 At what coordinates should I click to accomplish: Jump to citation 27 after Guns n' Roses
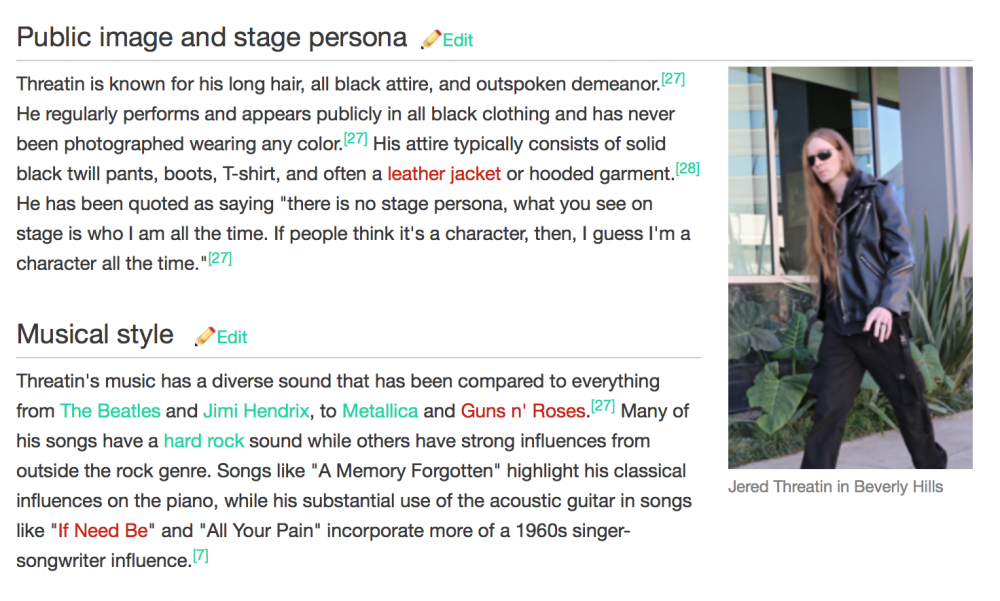tap(603, 406)
